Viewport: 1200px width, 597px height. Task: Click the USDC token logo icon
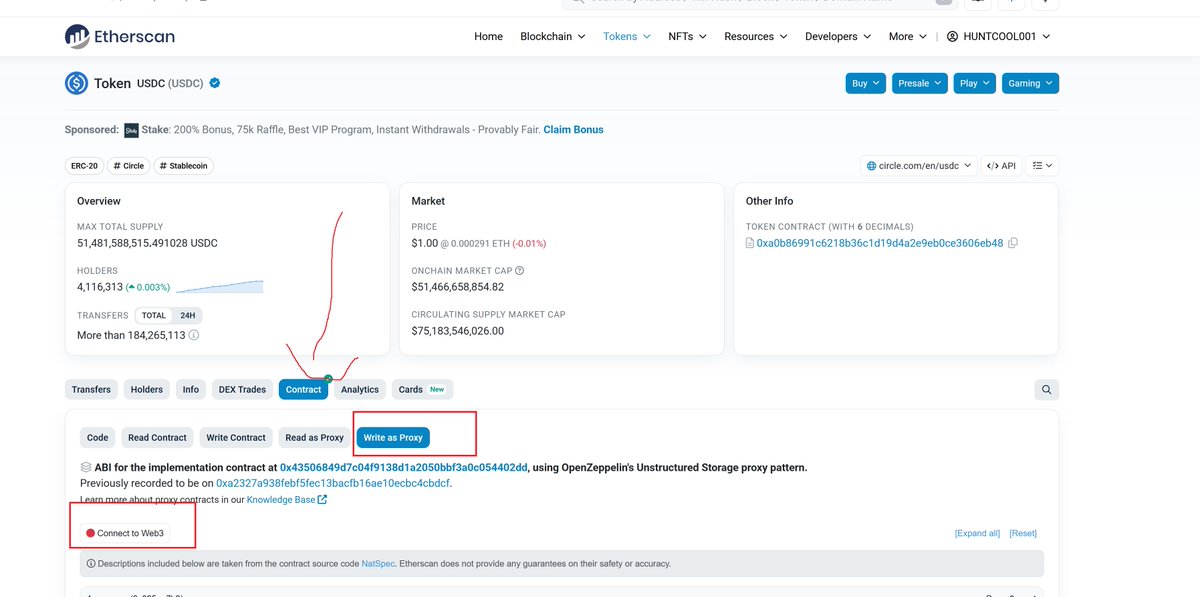tap(76, 83)
